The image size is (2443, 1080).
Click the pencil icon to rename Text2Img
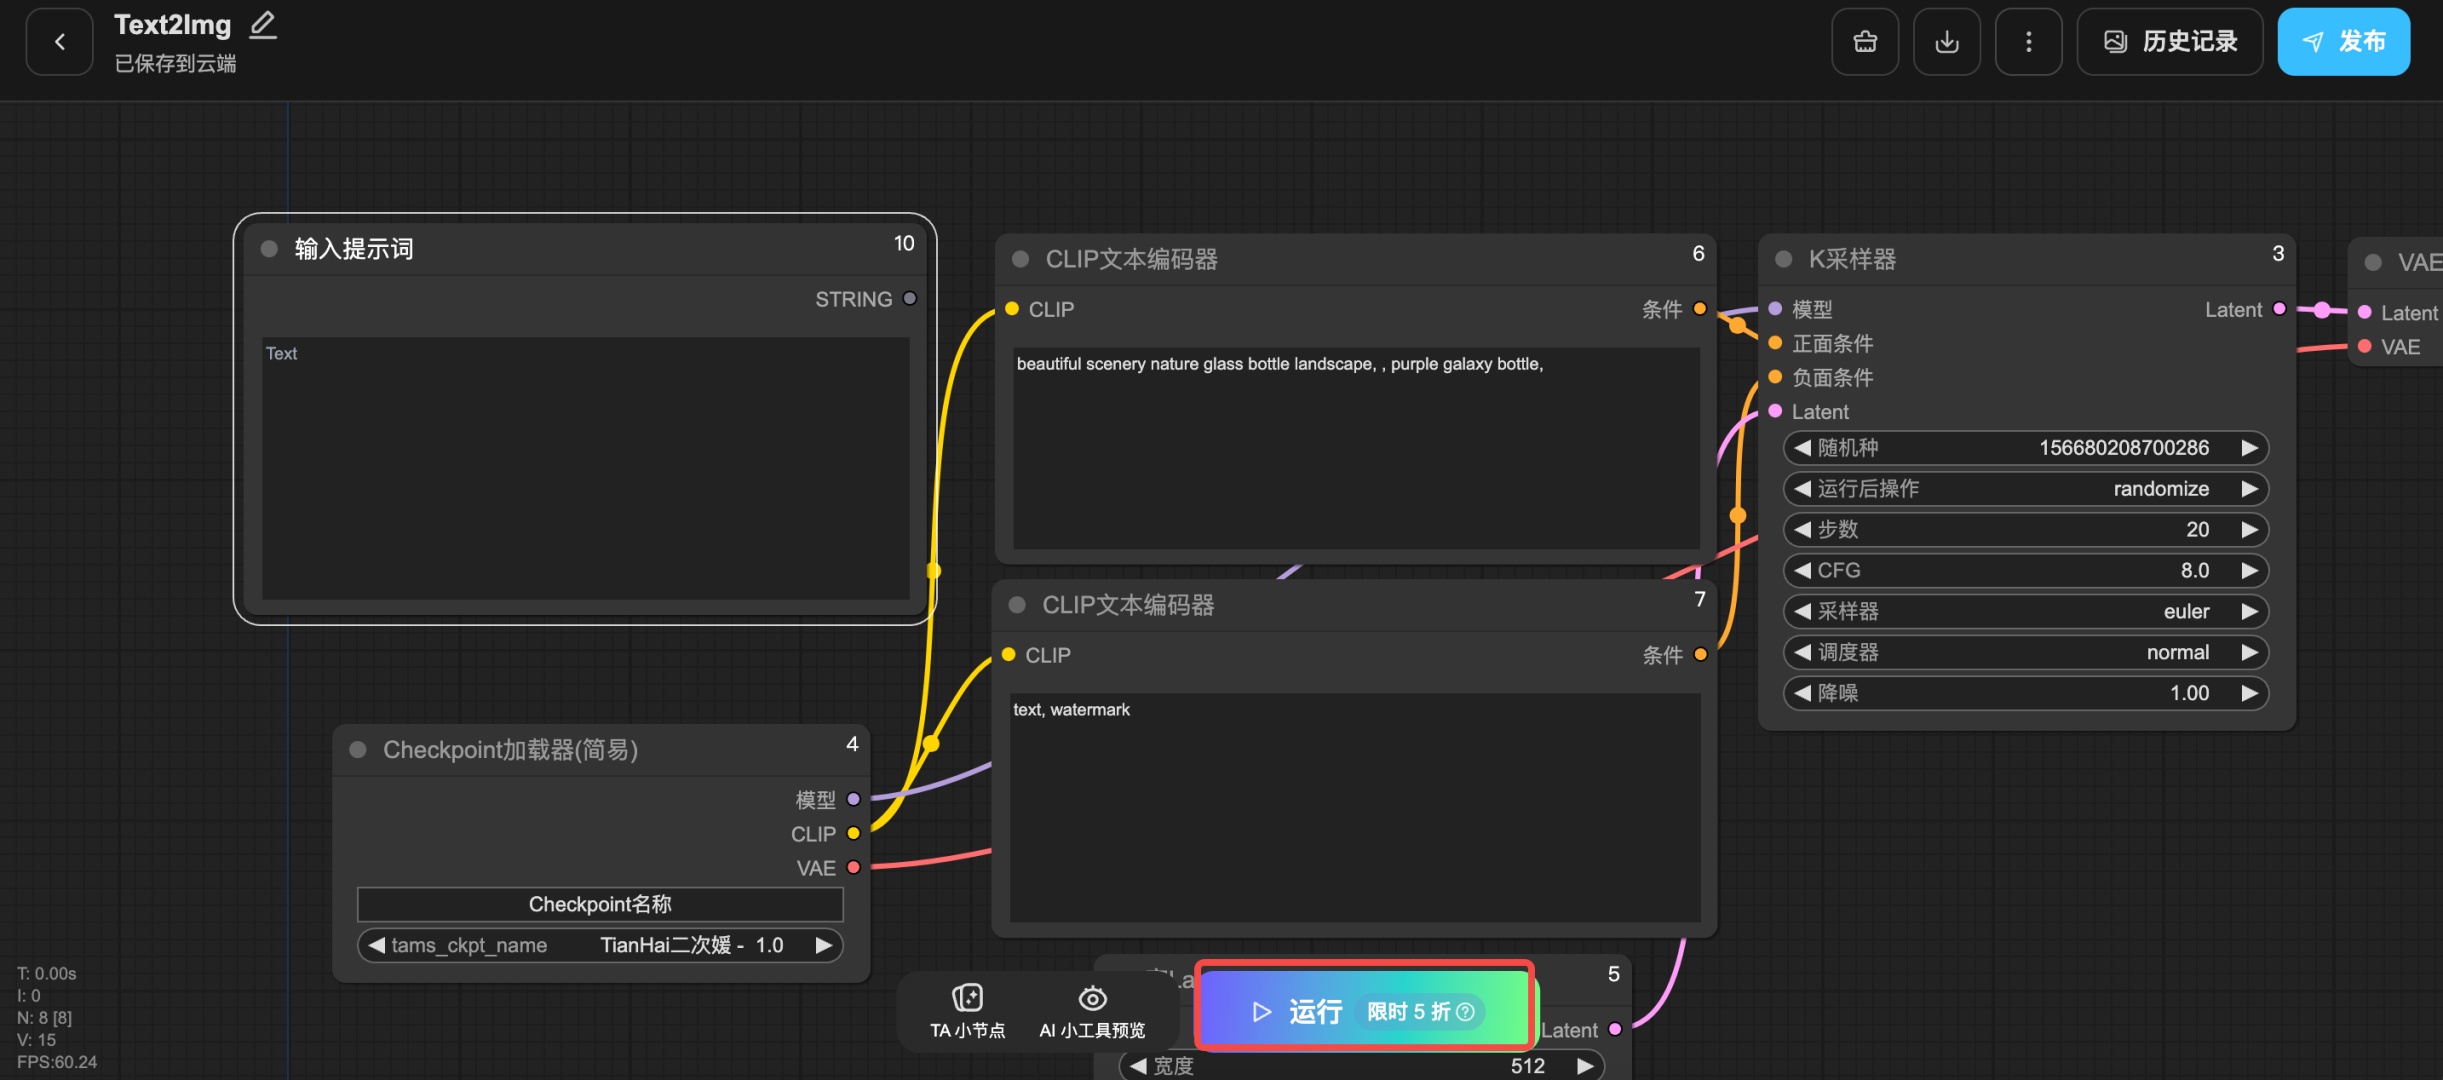[x=263, y=24]
